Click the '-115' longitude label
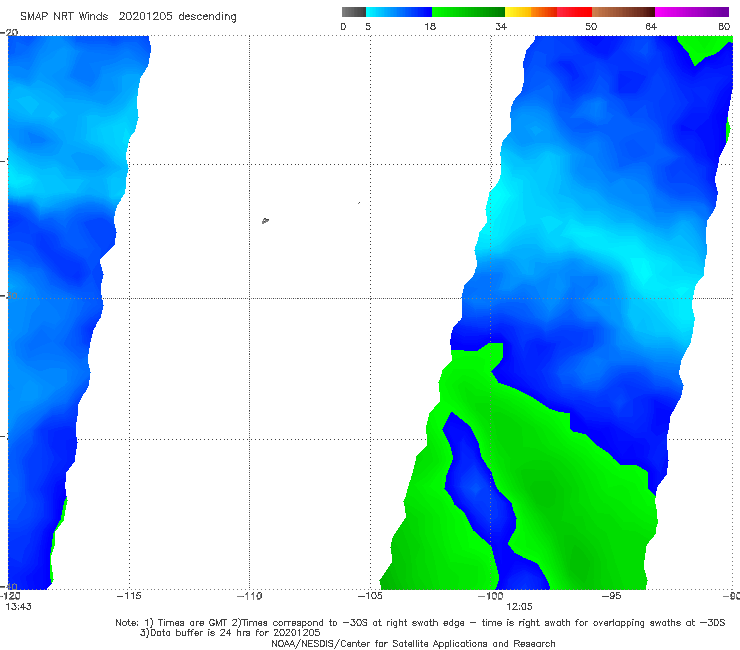The height and width of the screenshot is (650, 740). [x=129, y=596]
